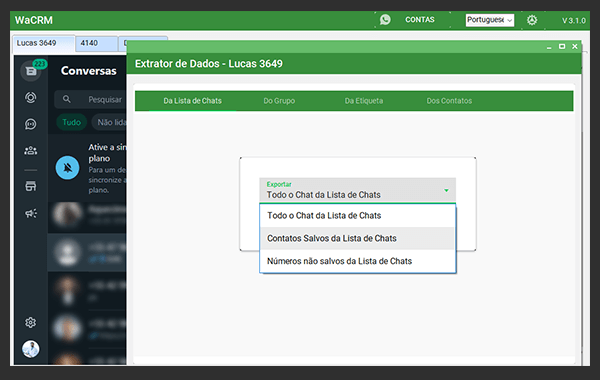
Task: Switch to the Do Grupo tab
Action: (279, 101)
